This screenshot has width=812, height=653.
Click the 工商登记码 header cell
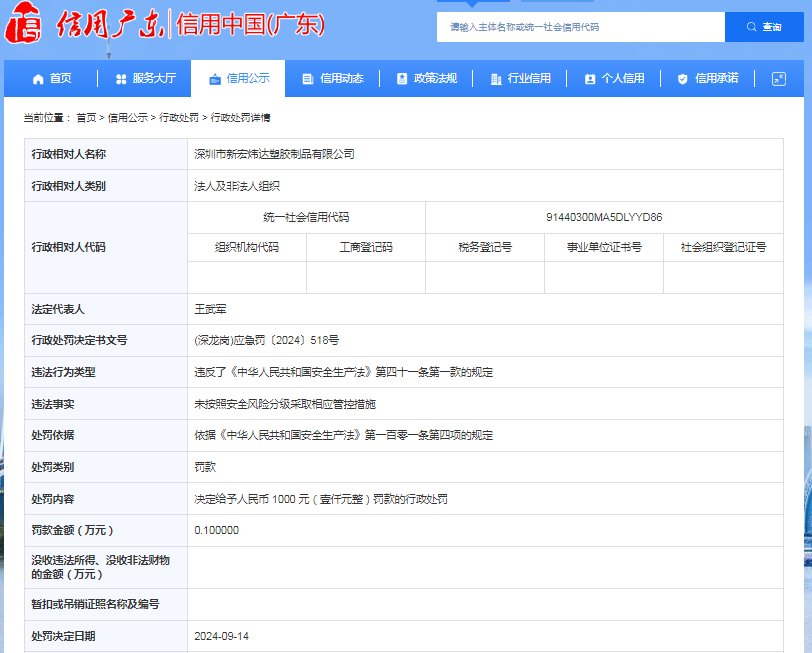pos(366,247)
